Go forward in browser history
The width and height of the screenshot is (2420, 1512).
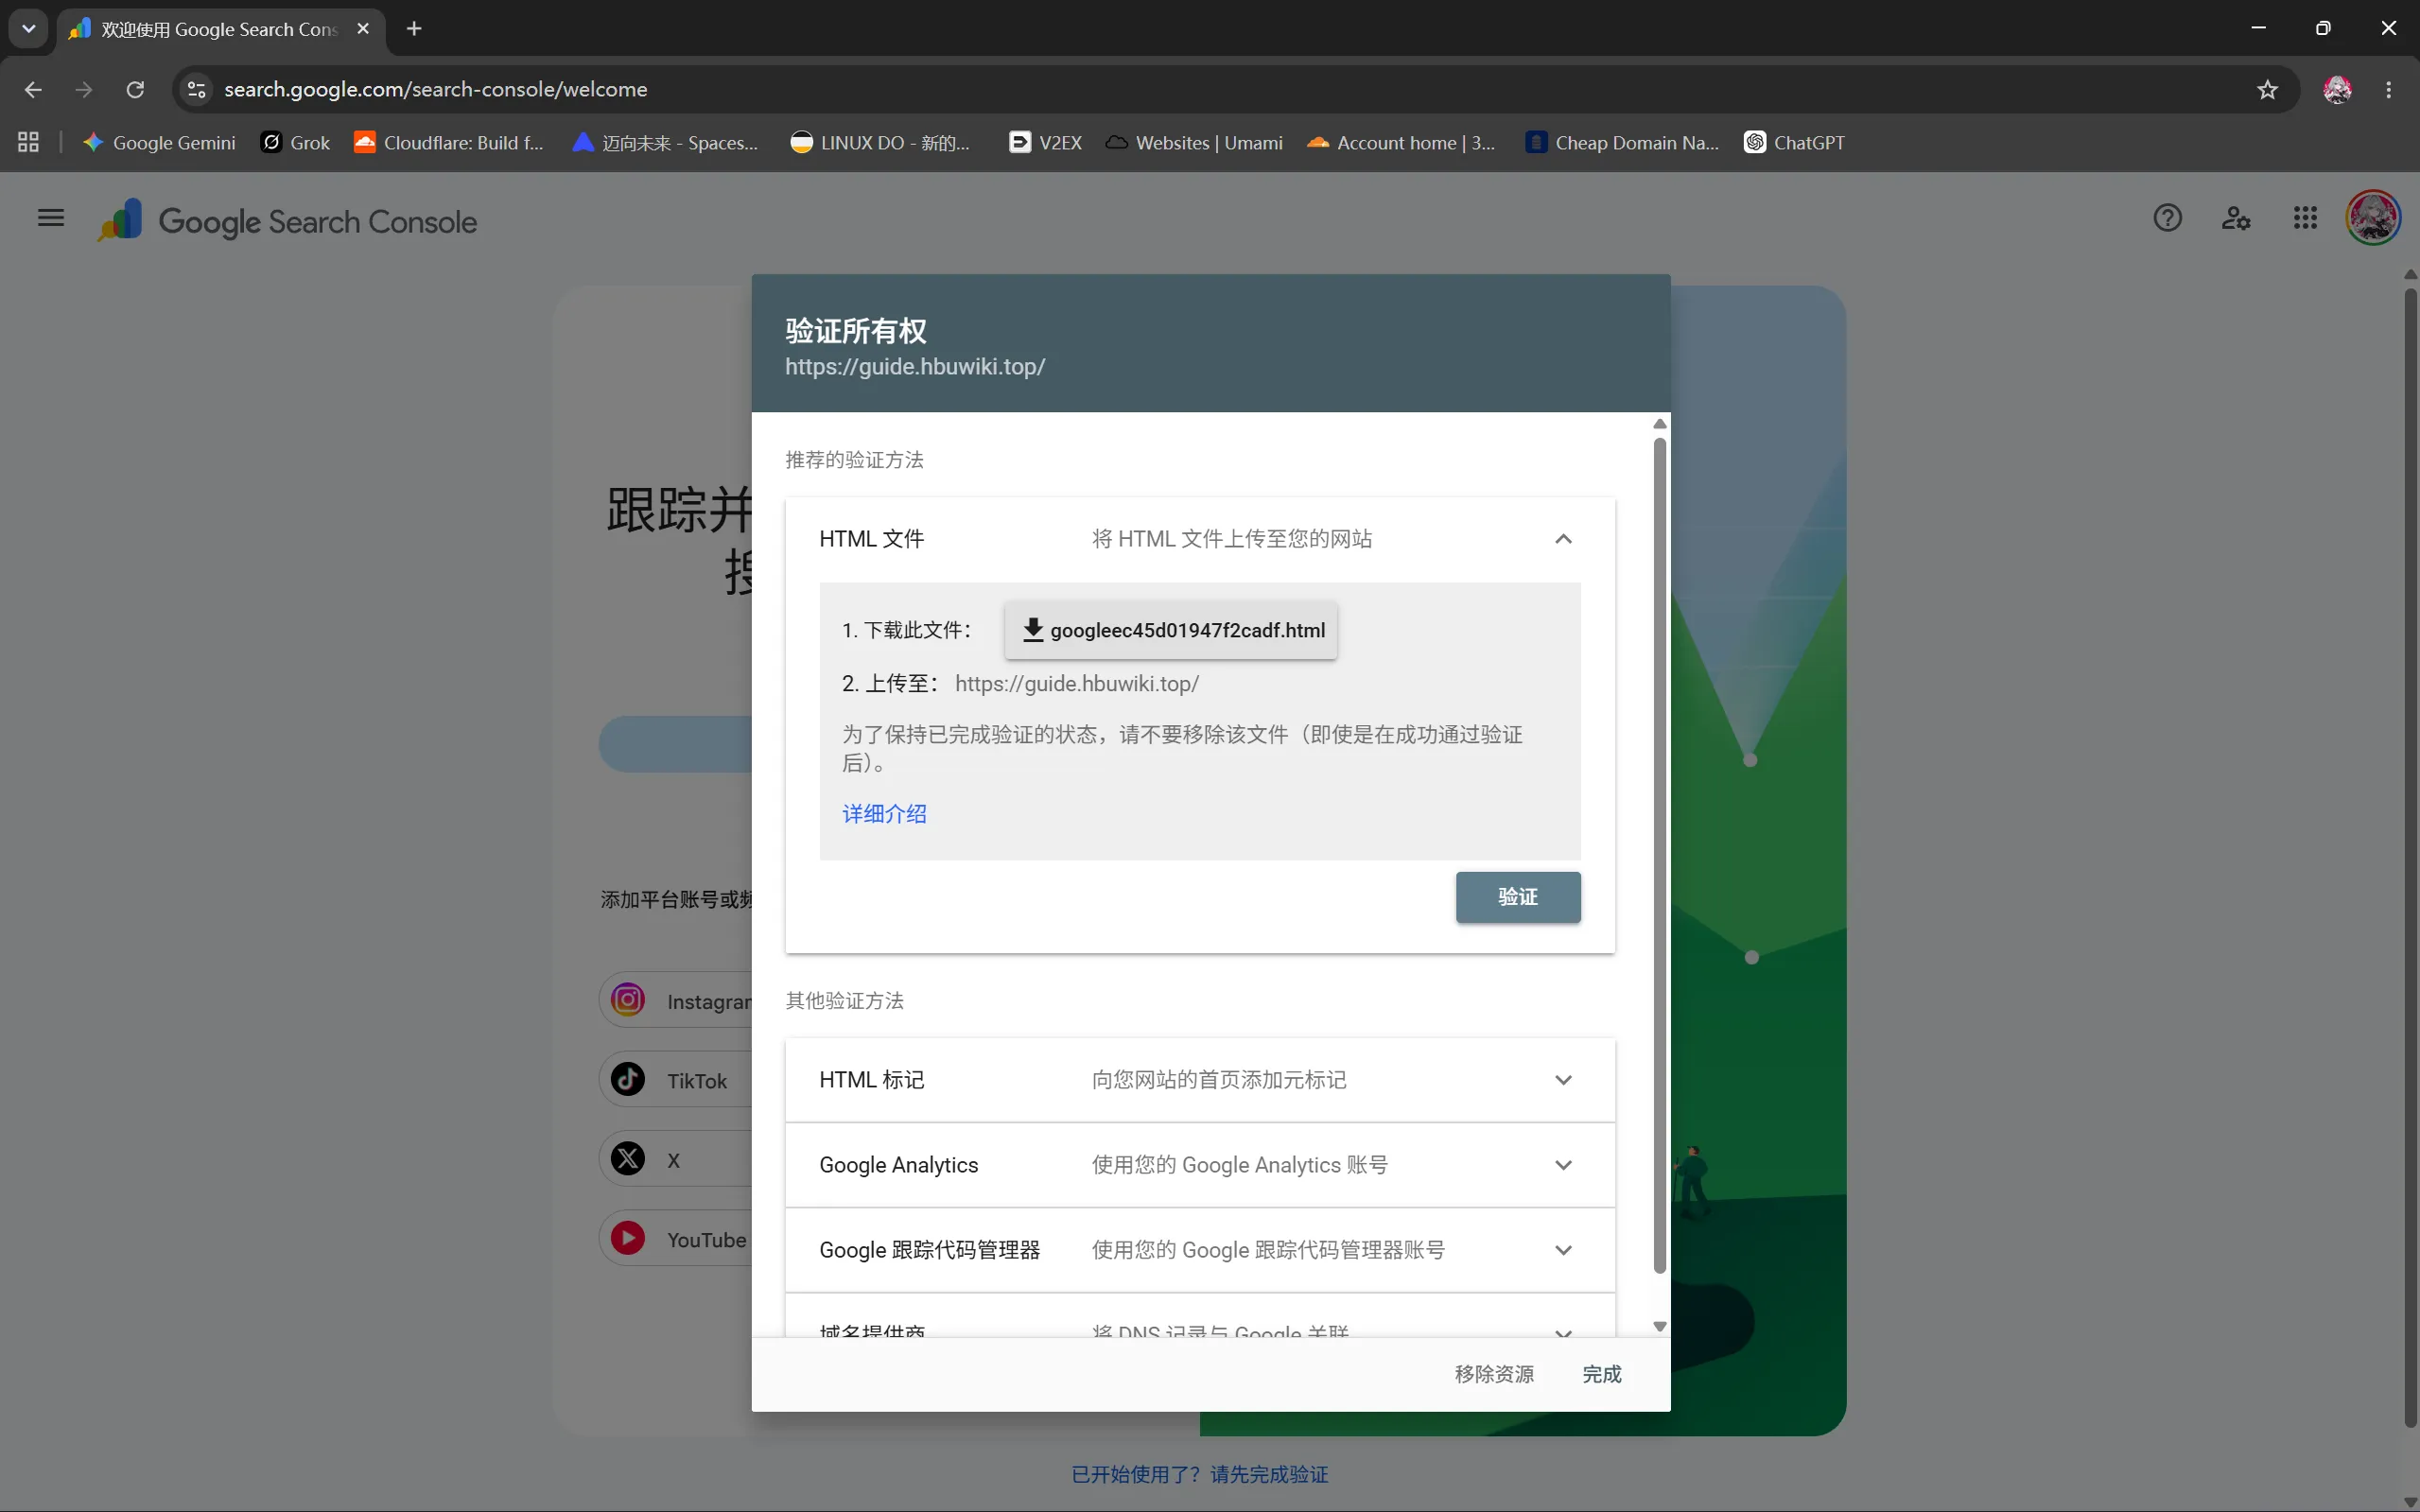pos(84,90)
